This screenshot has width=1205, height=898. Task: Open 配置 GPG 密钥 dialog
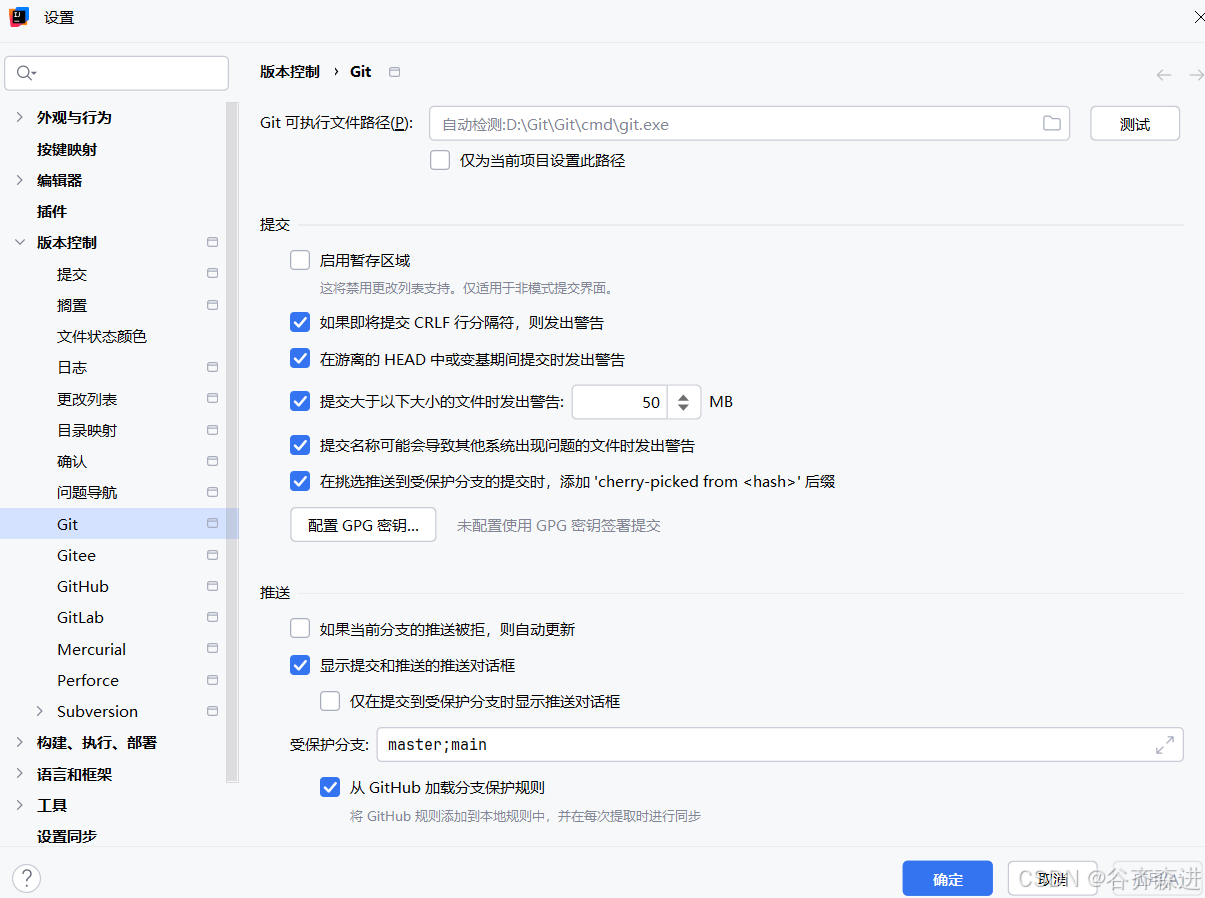click(x=362, y=523)
